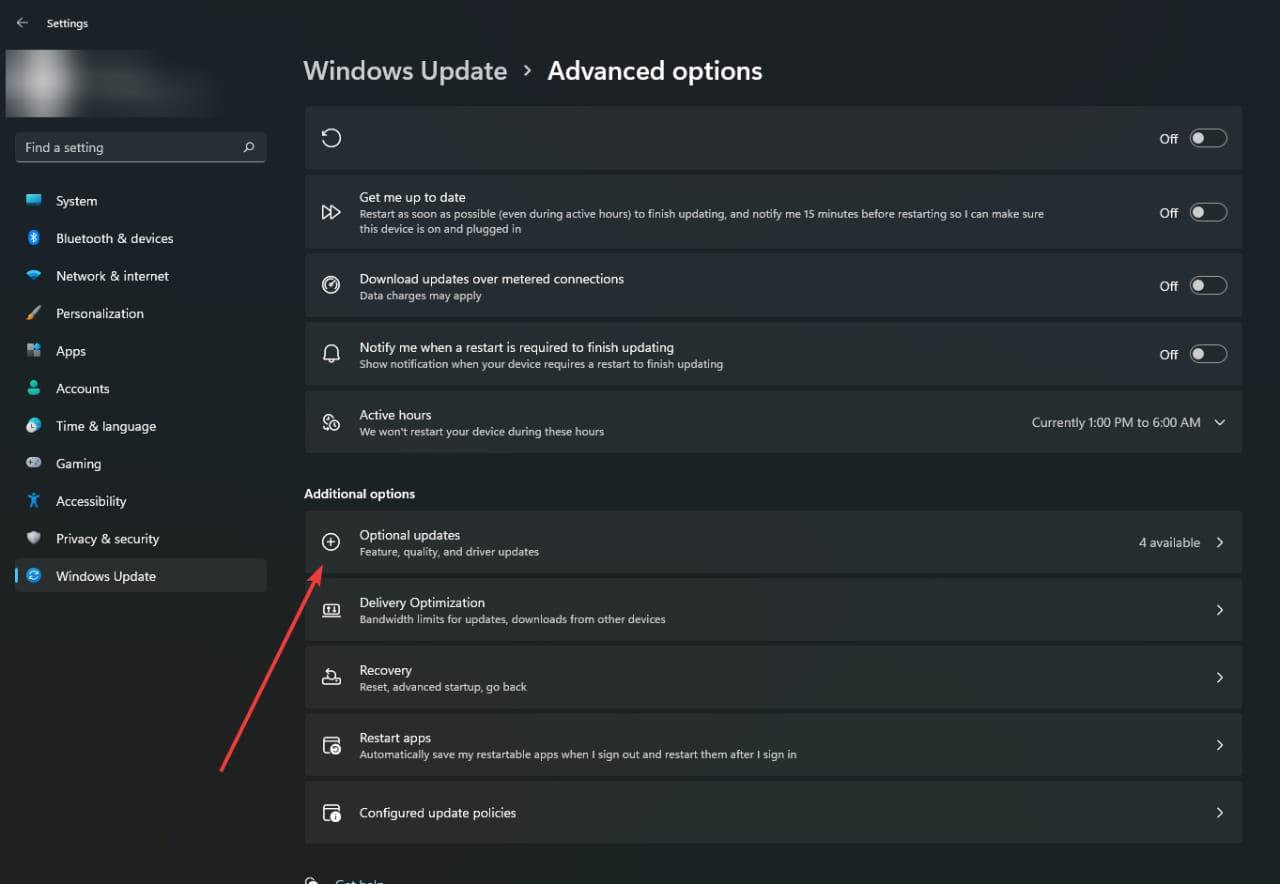The image size is (1280, 884).
Task: Turn on Download updates over metered connections
Action: tap(1208, 286)
